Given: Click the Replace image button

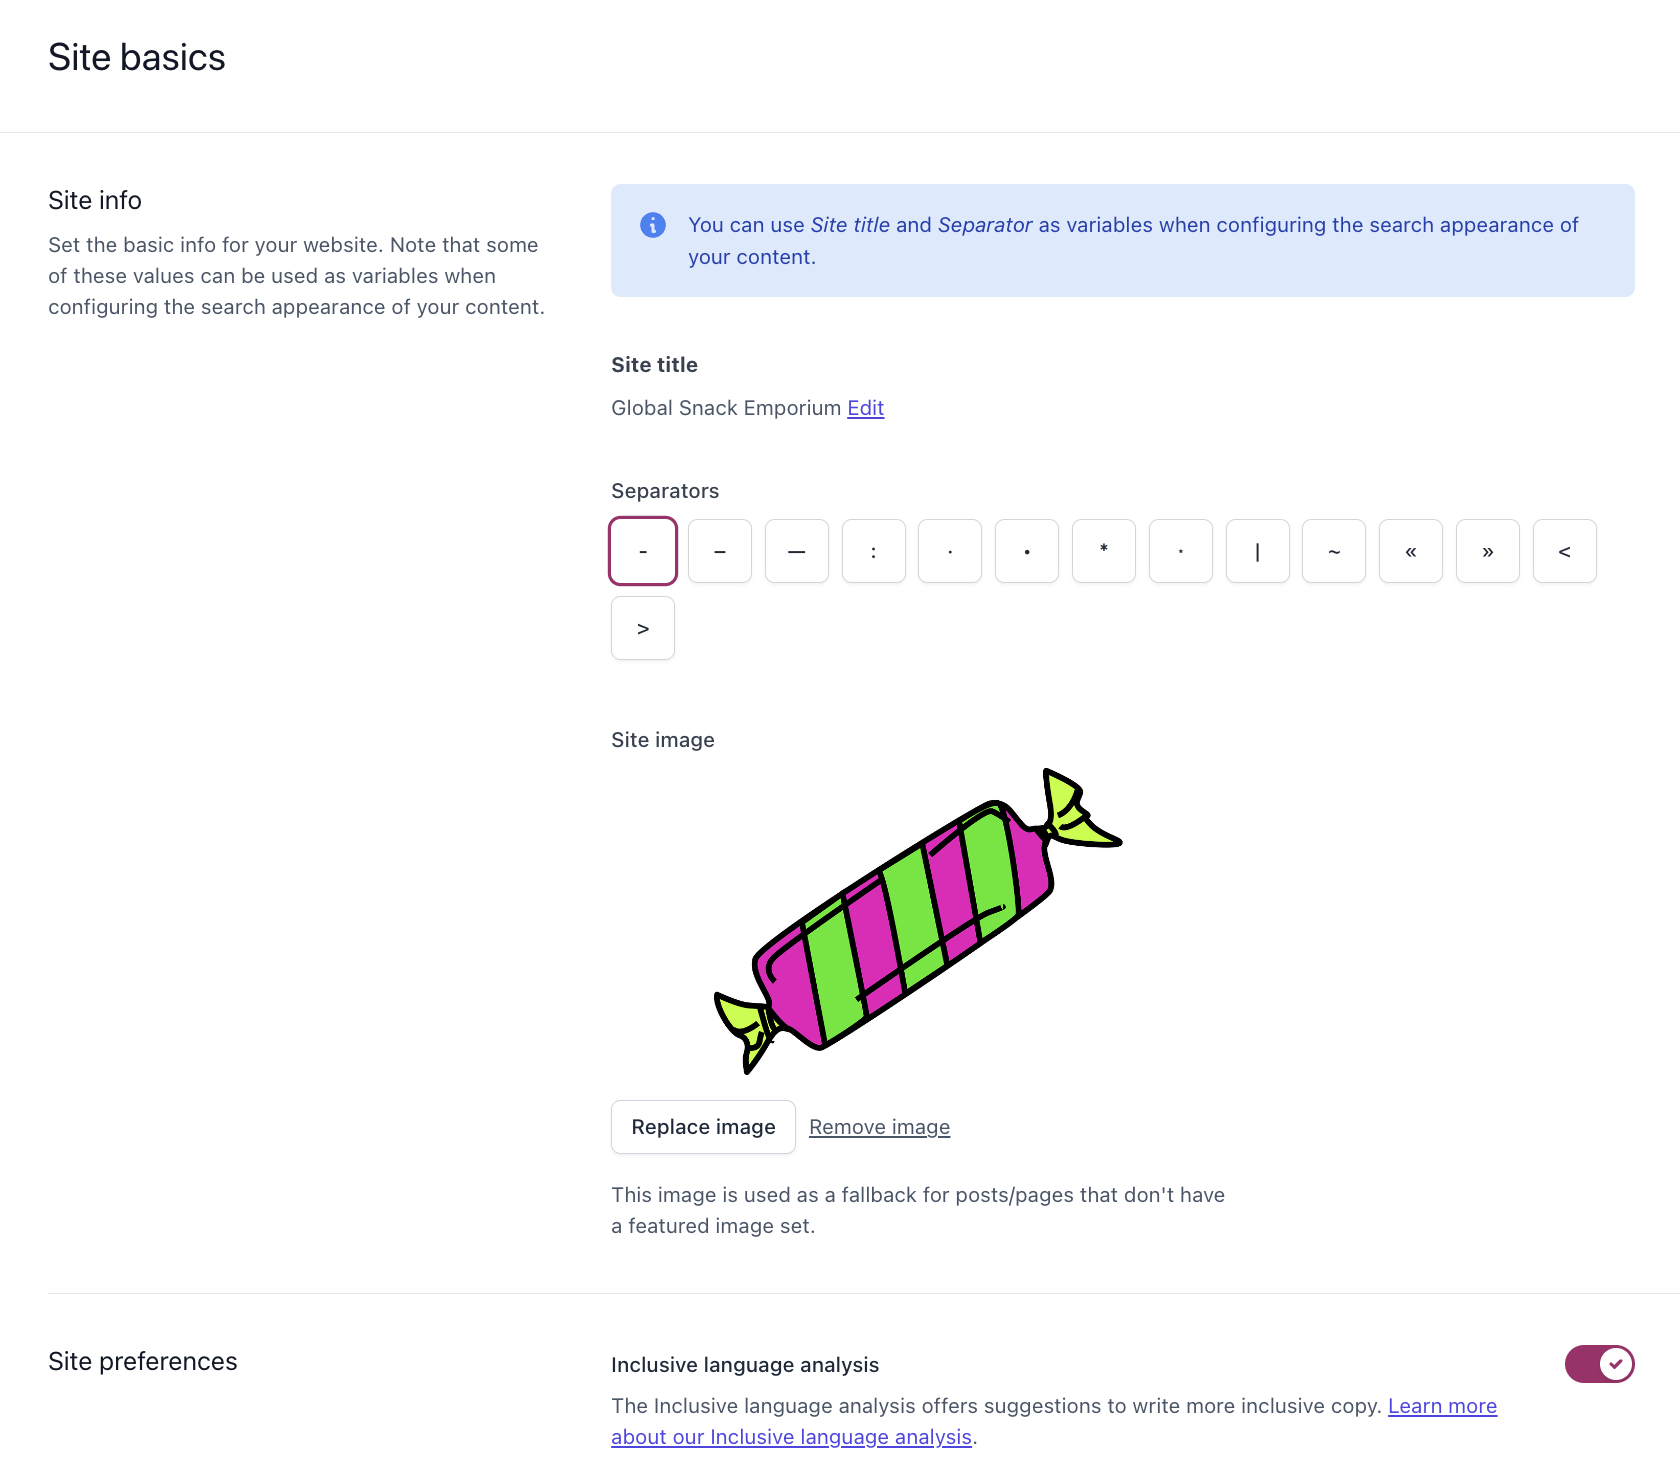Looking at the screenshot, I should point(703,1127).
